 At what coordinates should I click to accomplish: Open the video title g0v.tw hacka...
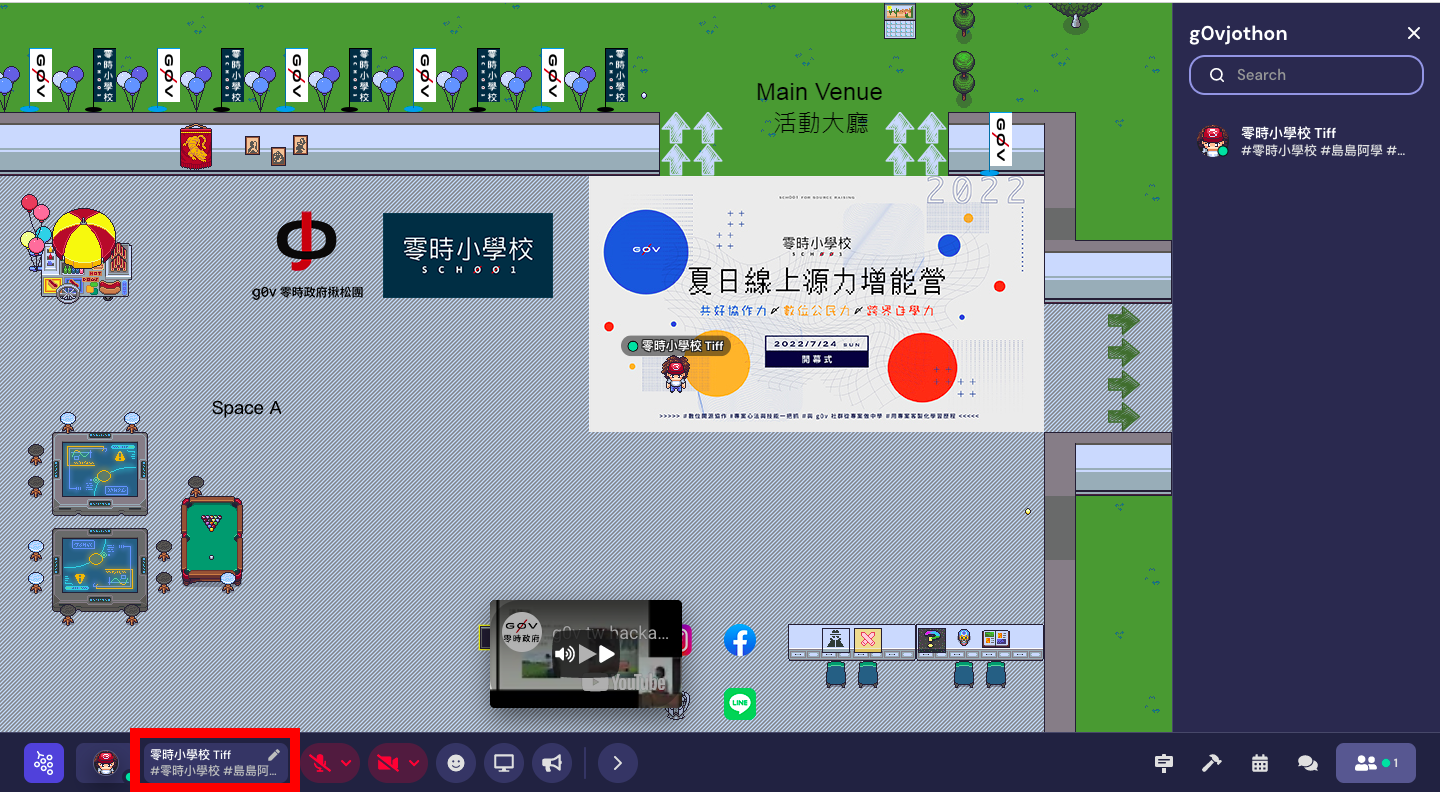[x=610, y=633]
